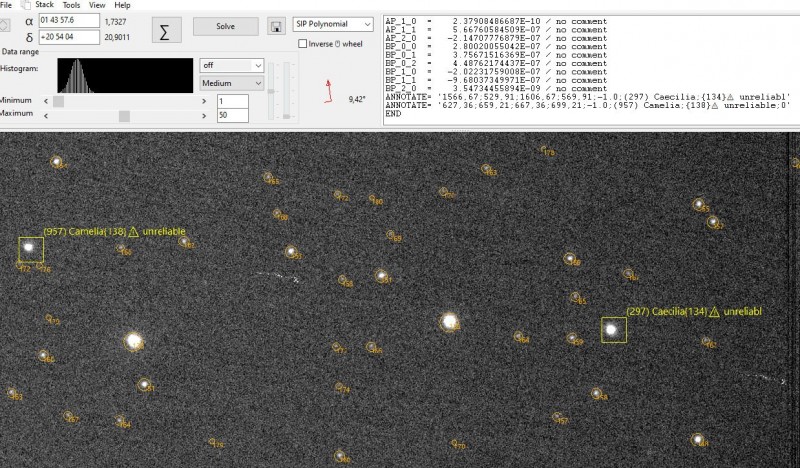The image size is (800, 468).
Task: Click the right arrow of Maximum scrollbar
Action: click(204, 116)
